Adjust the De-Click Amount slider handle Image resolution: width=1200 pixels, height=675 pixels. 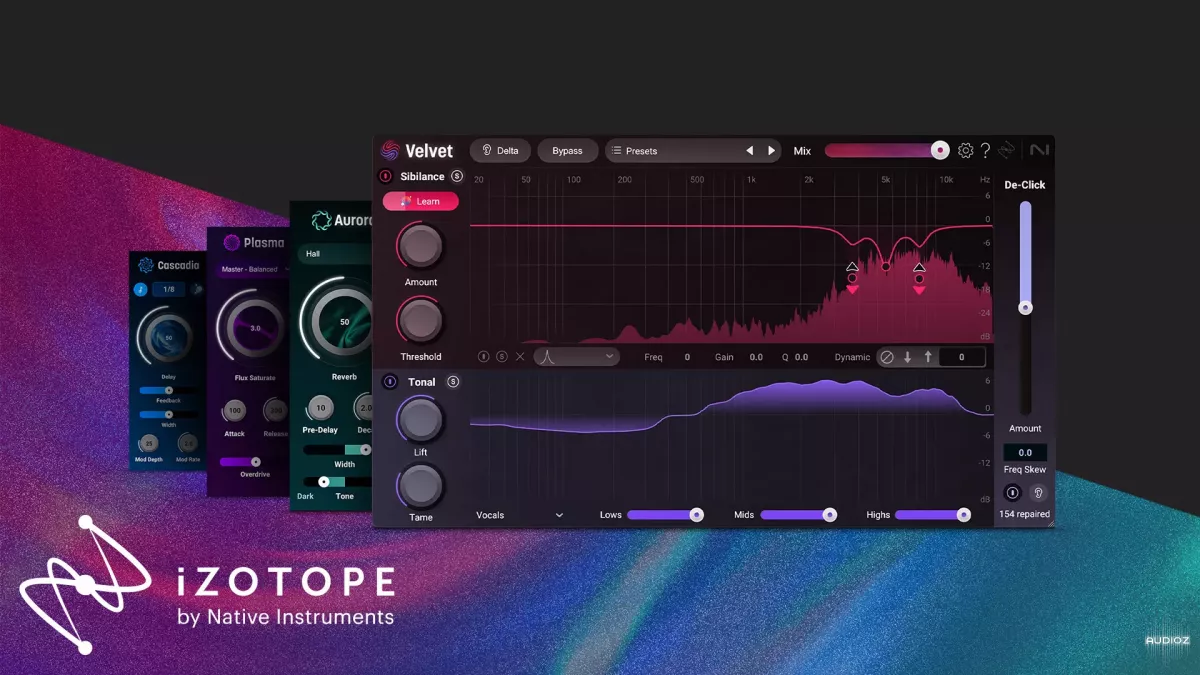(x=1025, y=308)
